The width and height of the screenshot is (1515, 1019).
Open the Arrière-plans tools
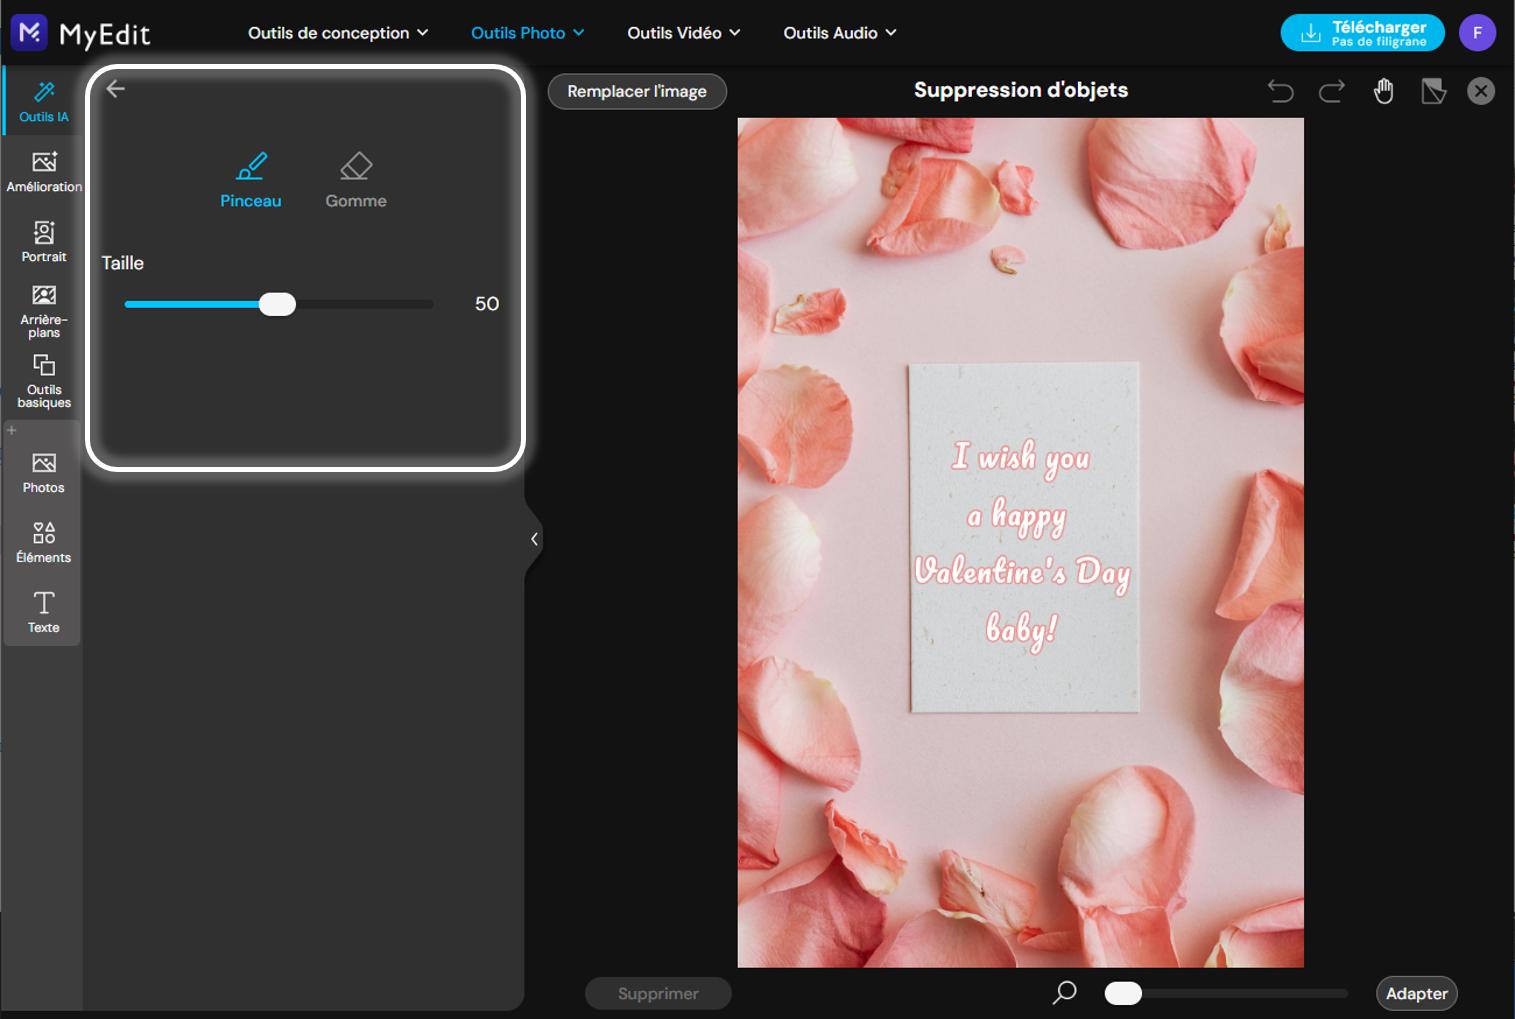pyautogui.click(x=44, y=310)
